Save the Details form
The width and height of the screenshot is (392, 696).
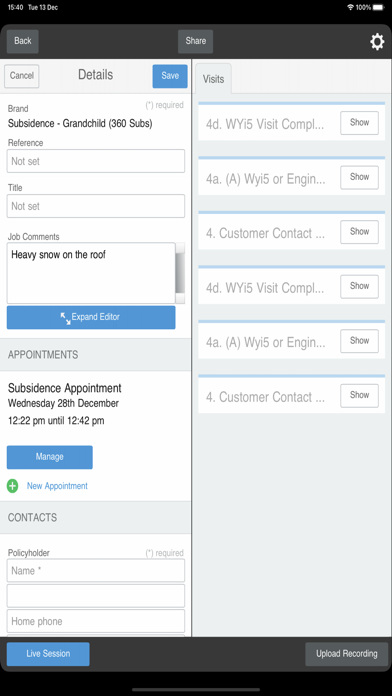[170, 76]
